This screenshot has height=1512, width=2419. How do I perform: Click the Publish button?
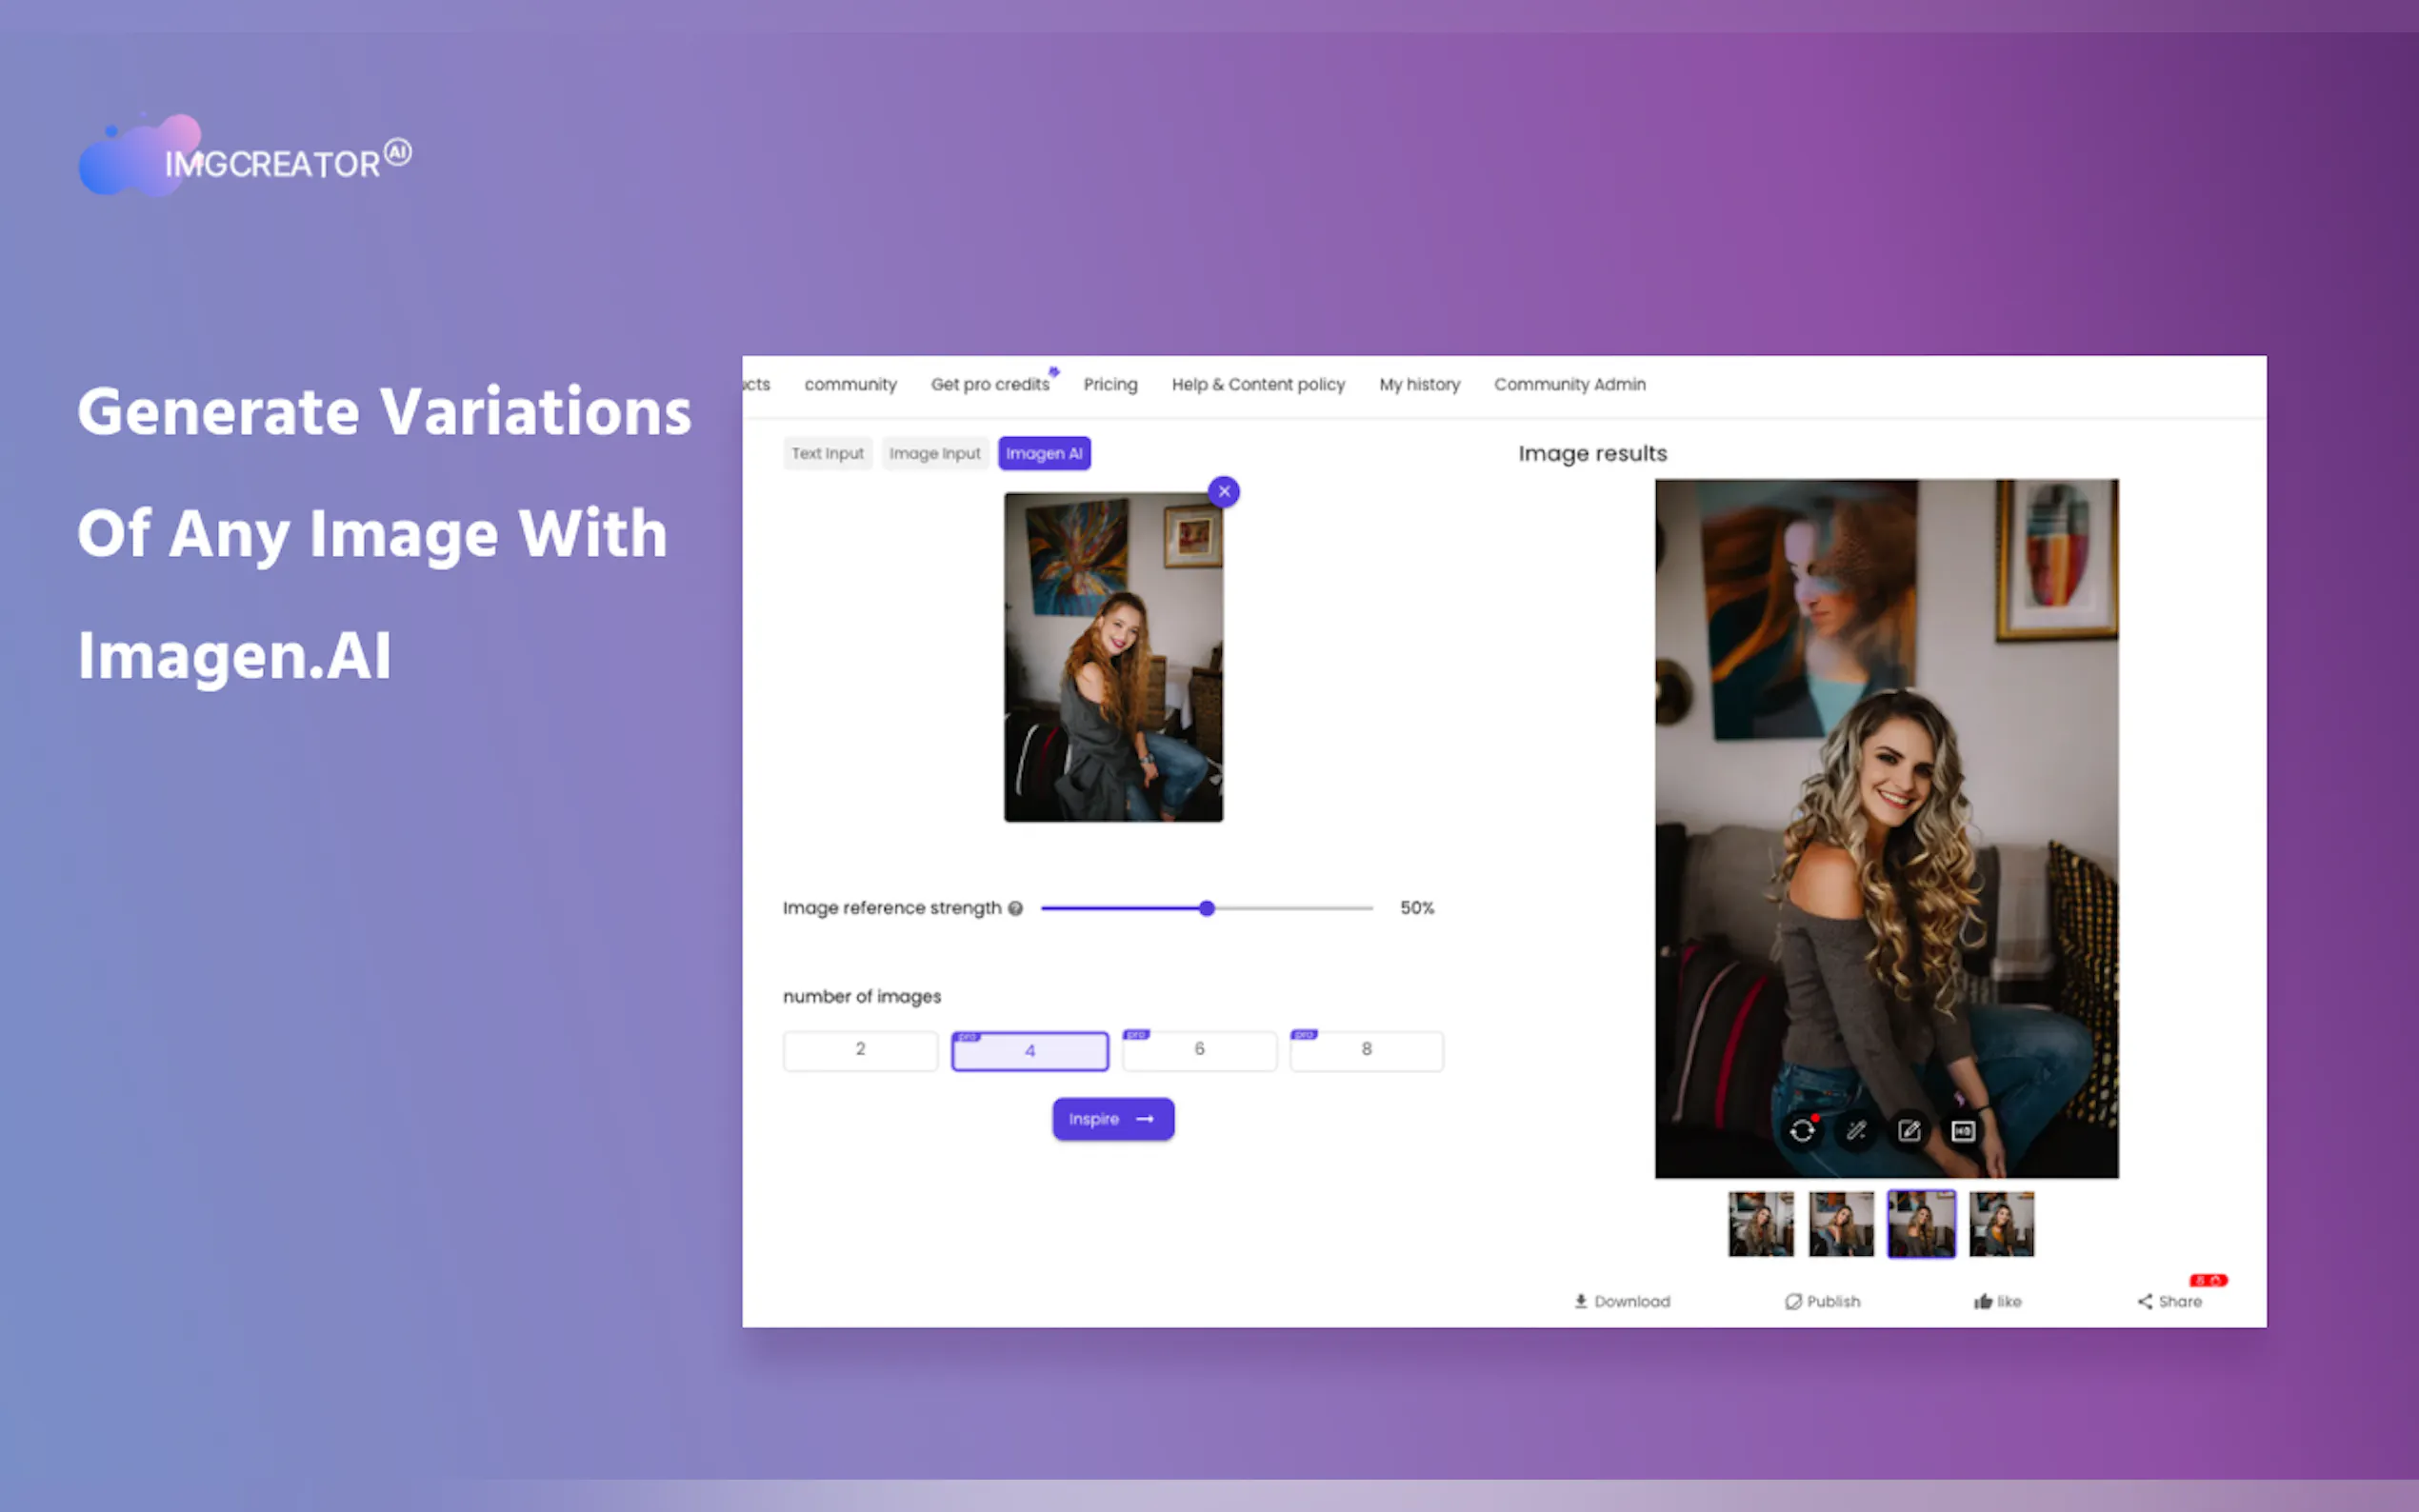pyautogui.click(x=1822, y=1301)
